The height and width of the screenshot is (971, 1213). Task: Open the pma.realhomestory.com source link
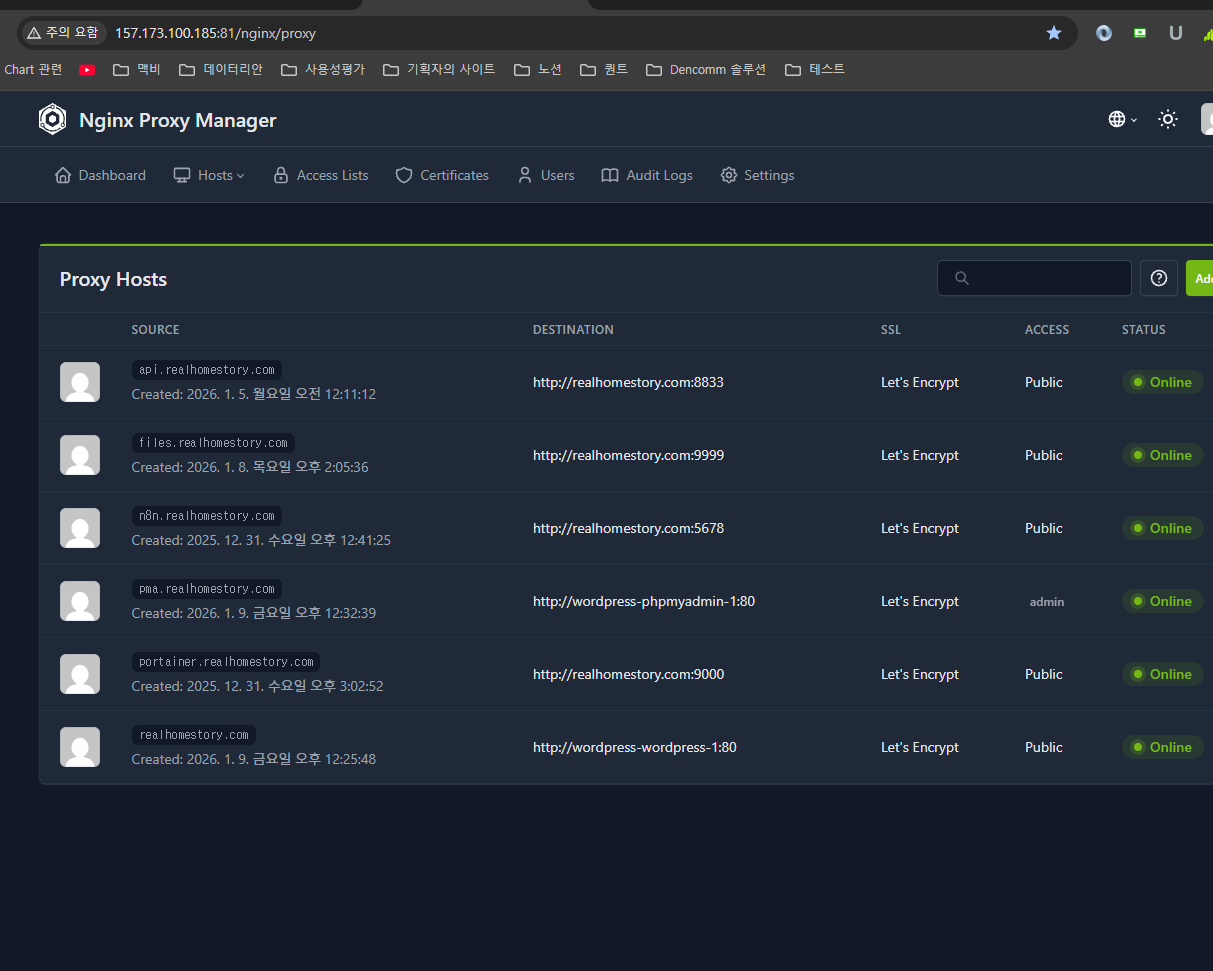(207, 589)
